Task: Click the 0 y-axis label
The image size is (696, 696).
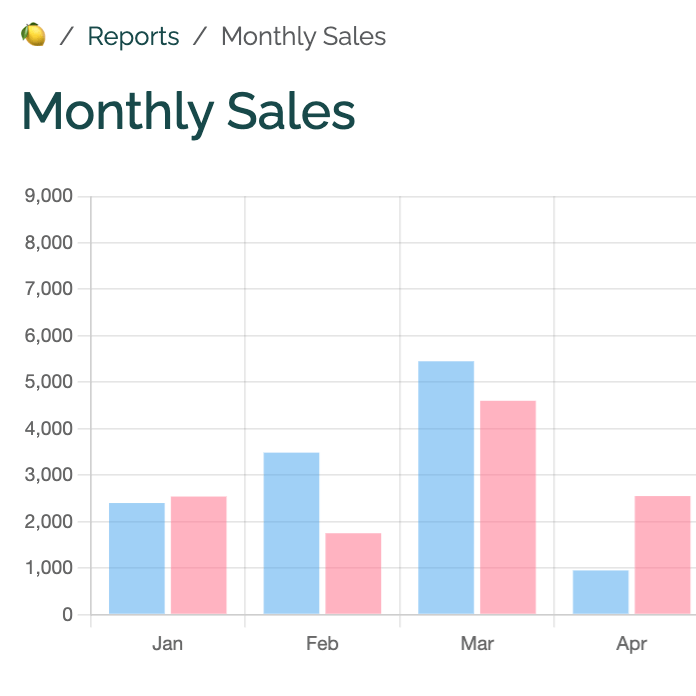Action: [x=68, y=615]
